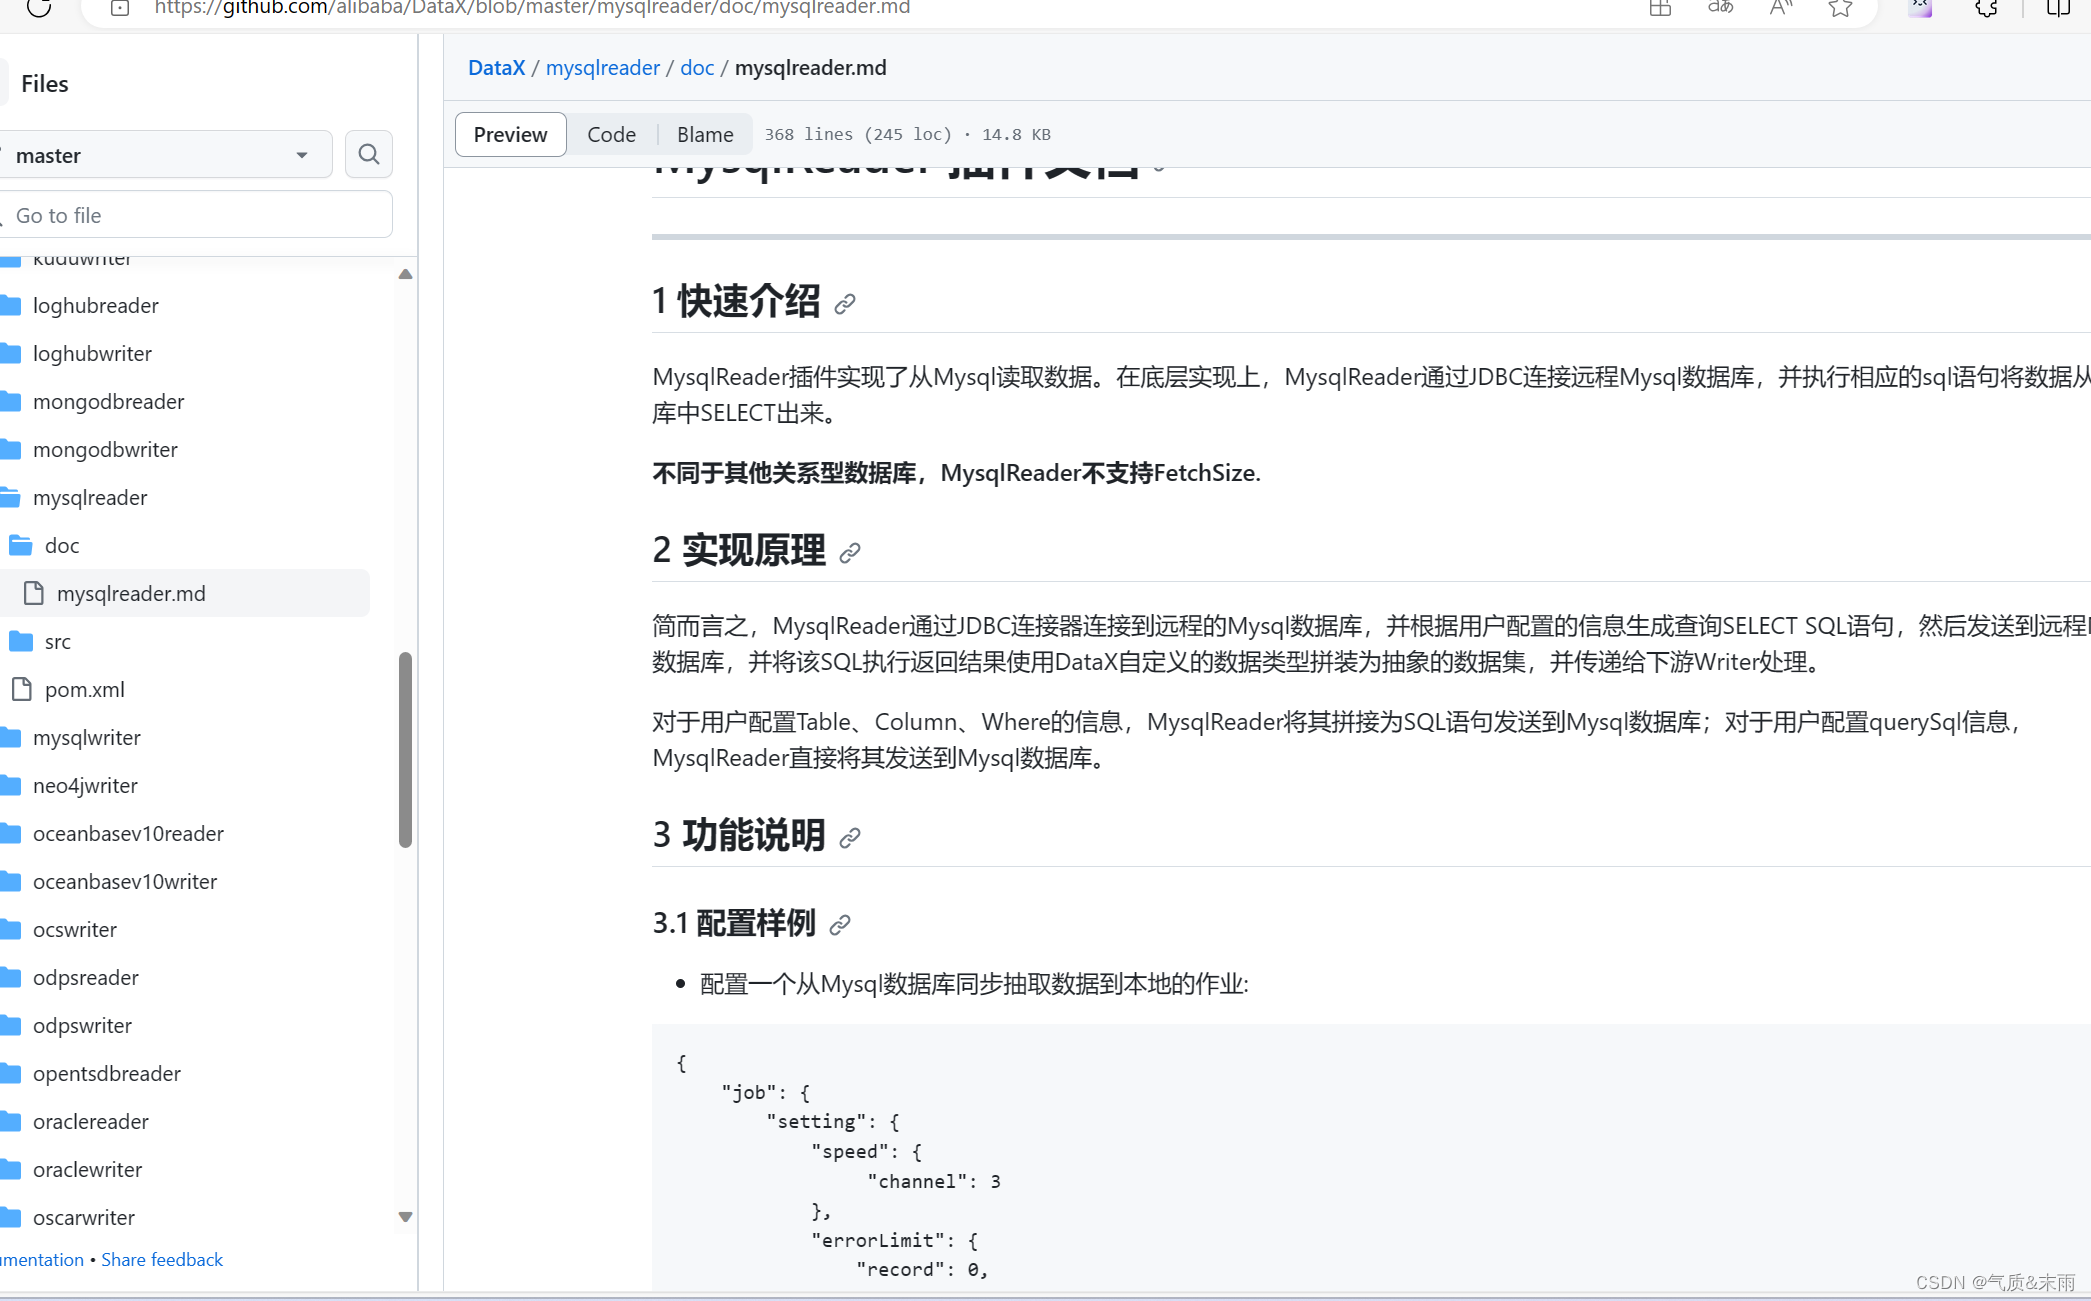Expand the loghubreader folder
Image resolution: width=2091 pixels, height=1301 pixels.
click(96, 305)
